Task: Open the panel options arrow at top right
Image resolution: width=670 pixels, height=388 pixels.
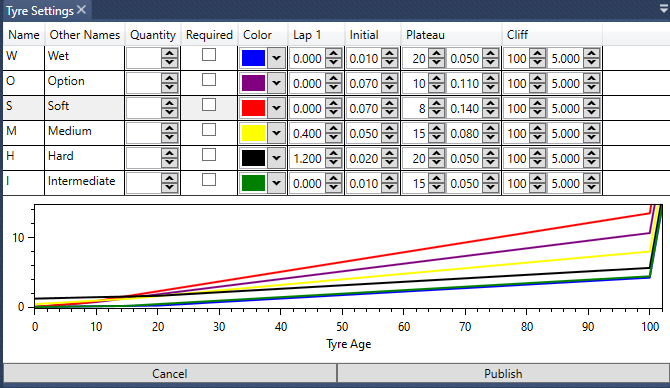Action: coord(664,9)
